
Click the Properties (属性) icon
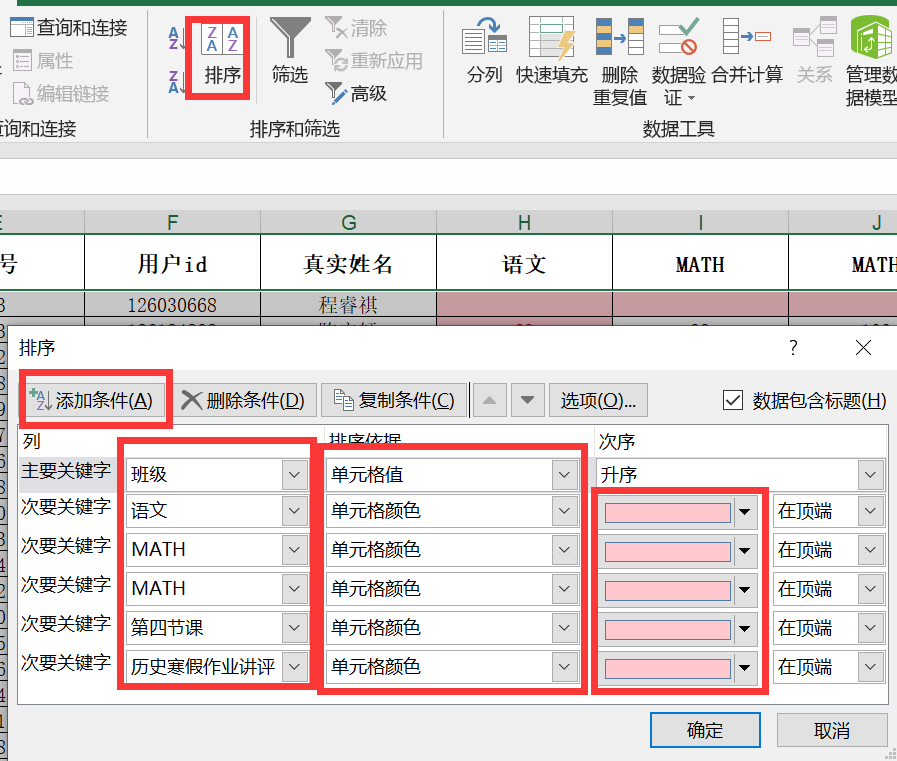[x=22, y=61]
